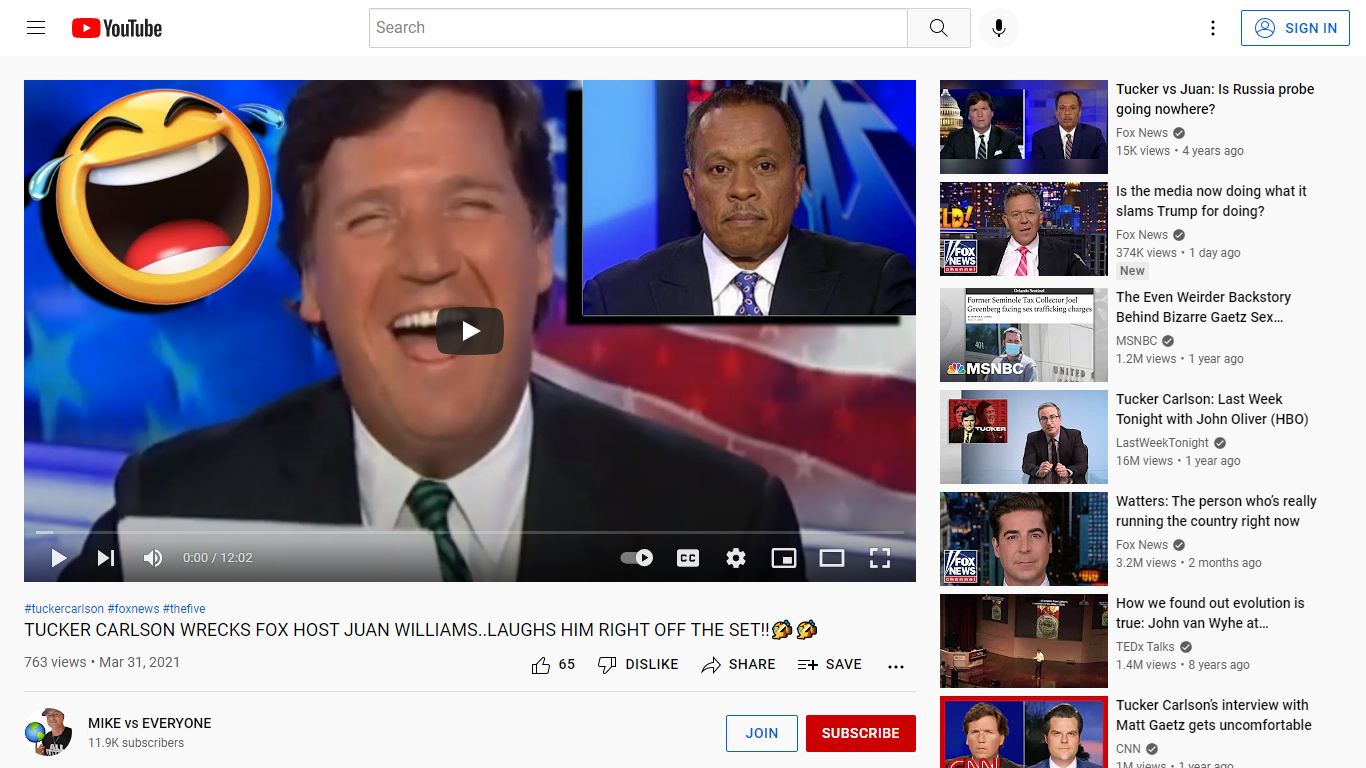This screenshot has width=1366, height=768.
Task: Click LastWeekTonight channel name
Action: 1162,443
